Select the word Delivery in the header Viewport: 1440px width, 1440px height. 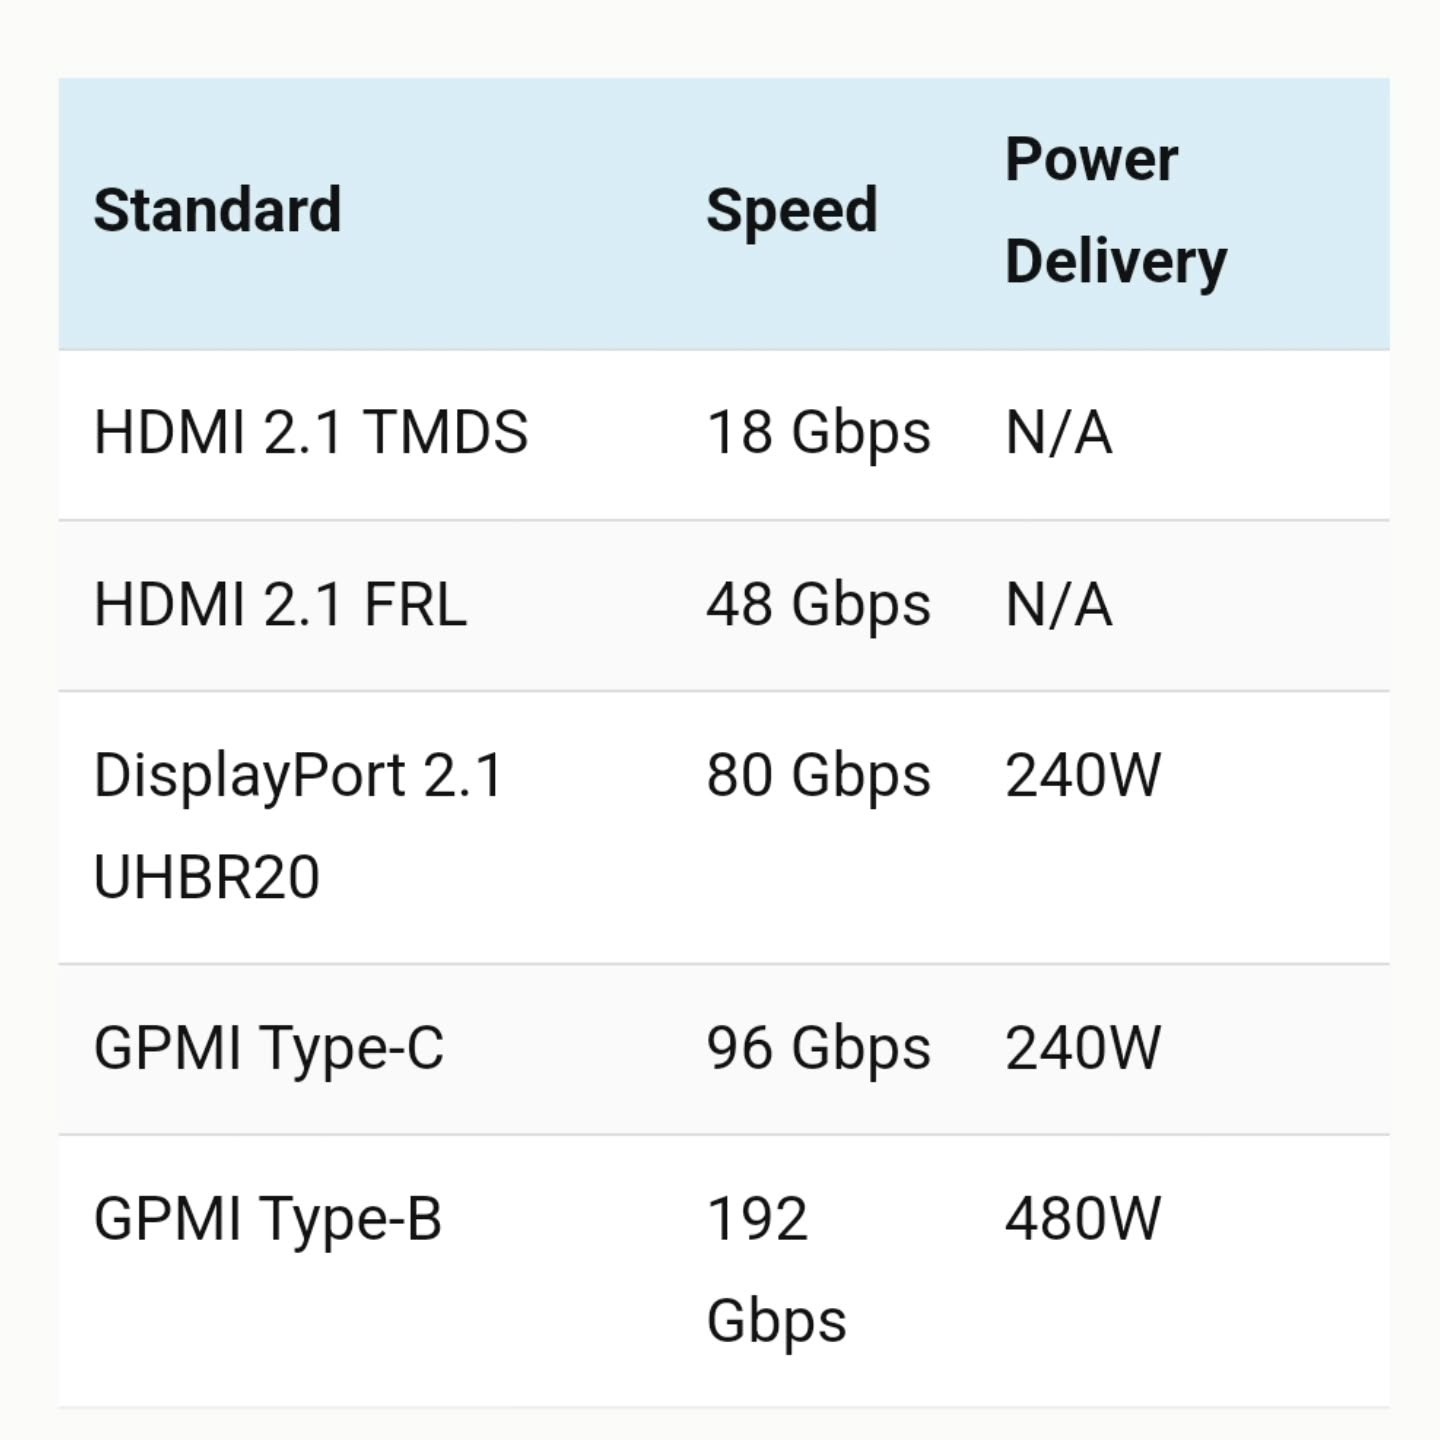coord(1116,263)
